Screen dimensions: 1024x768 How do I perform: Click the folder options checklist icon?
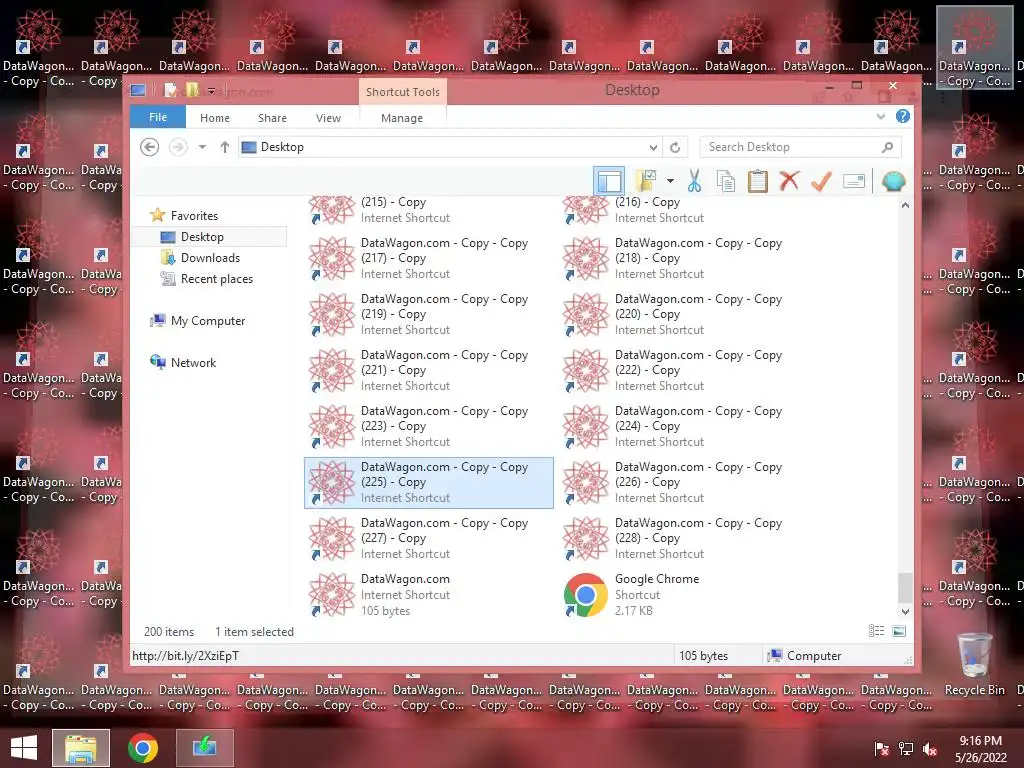646,181
